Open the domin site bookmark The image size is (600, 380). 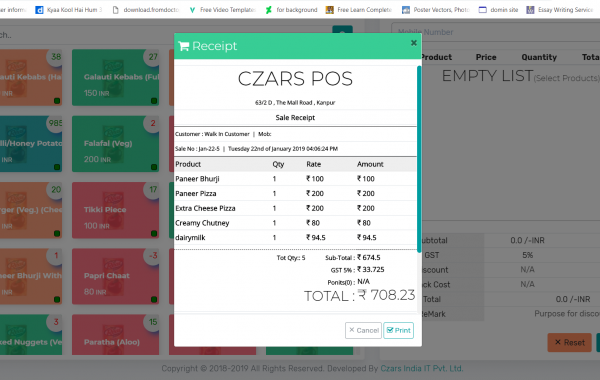pos(499,10)
